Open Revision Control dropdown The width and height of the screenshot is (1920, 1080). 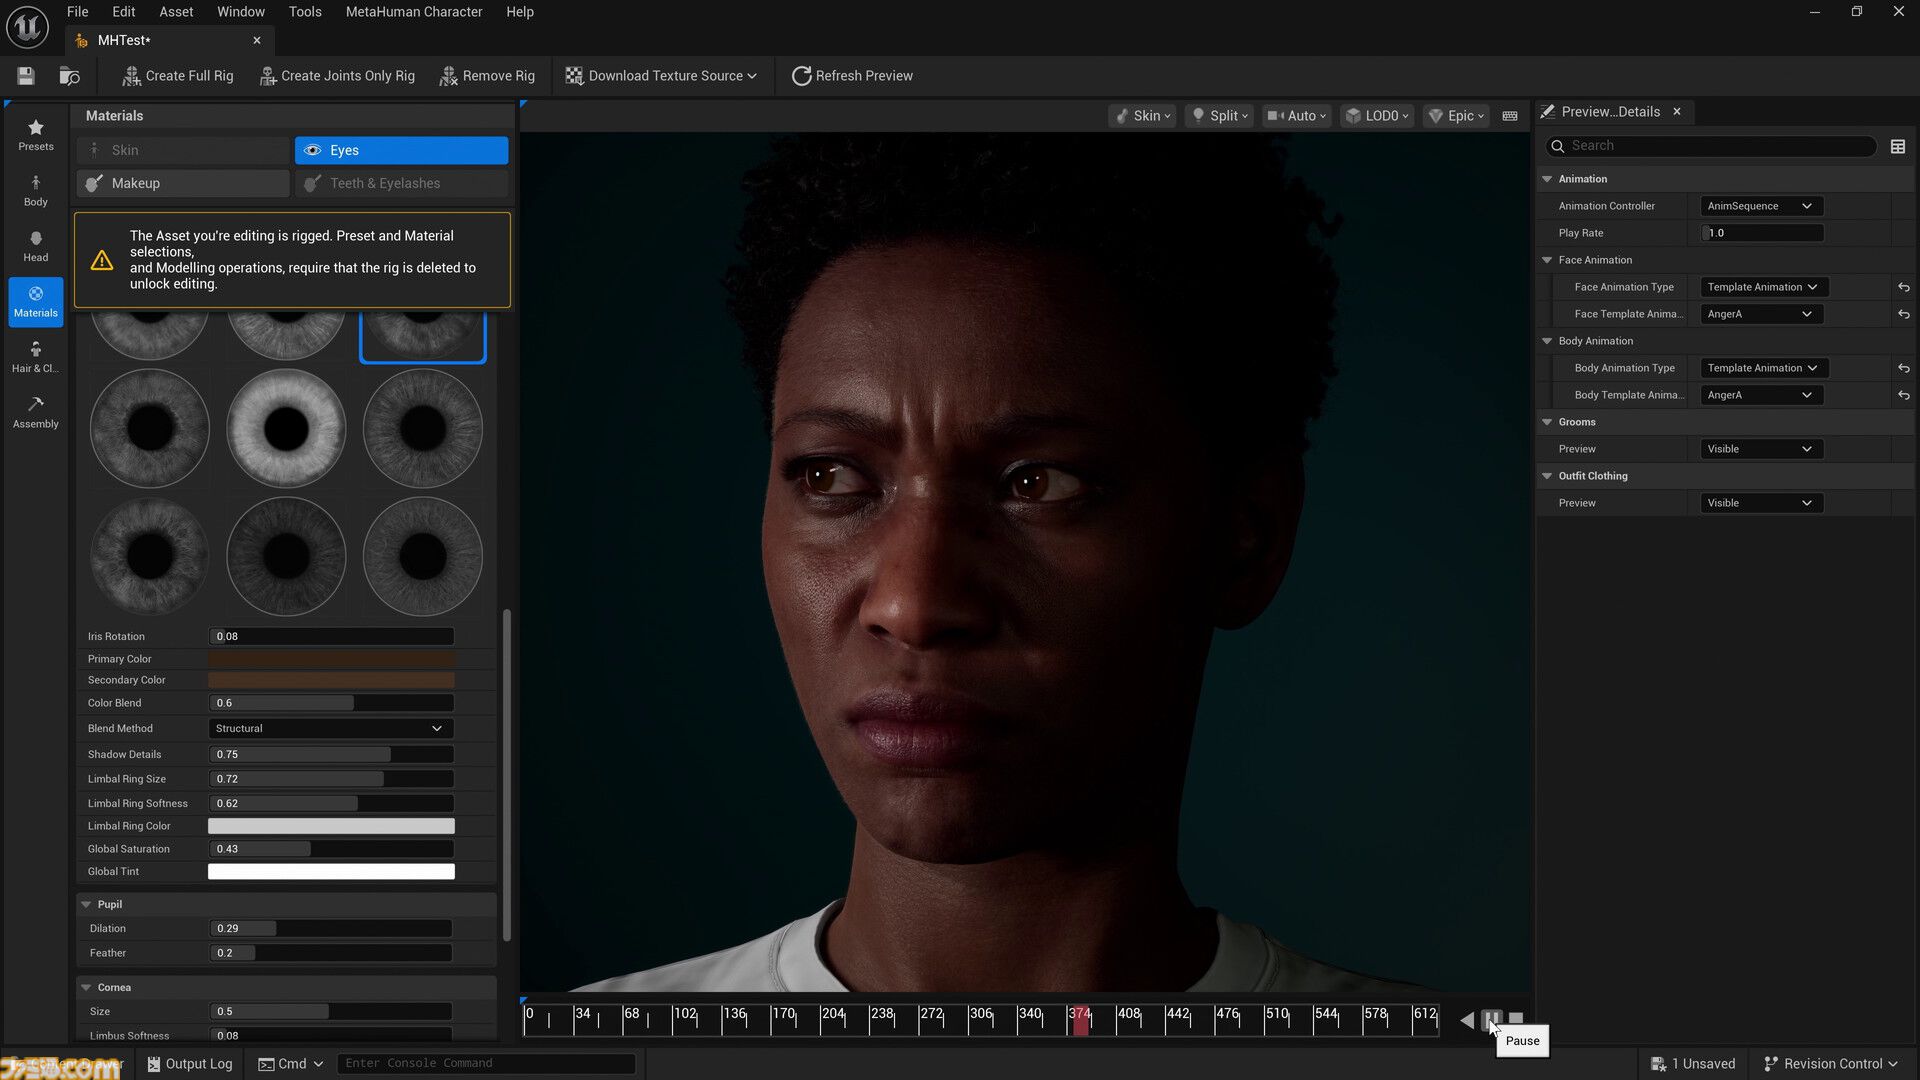(1830, 1064)
